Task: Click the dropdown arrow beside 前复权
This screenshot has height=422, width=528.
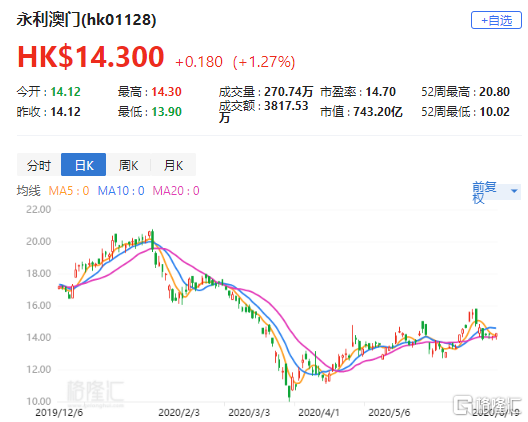Action: click(x=514, y=191)
